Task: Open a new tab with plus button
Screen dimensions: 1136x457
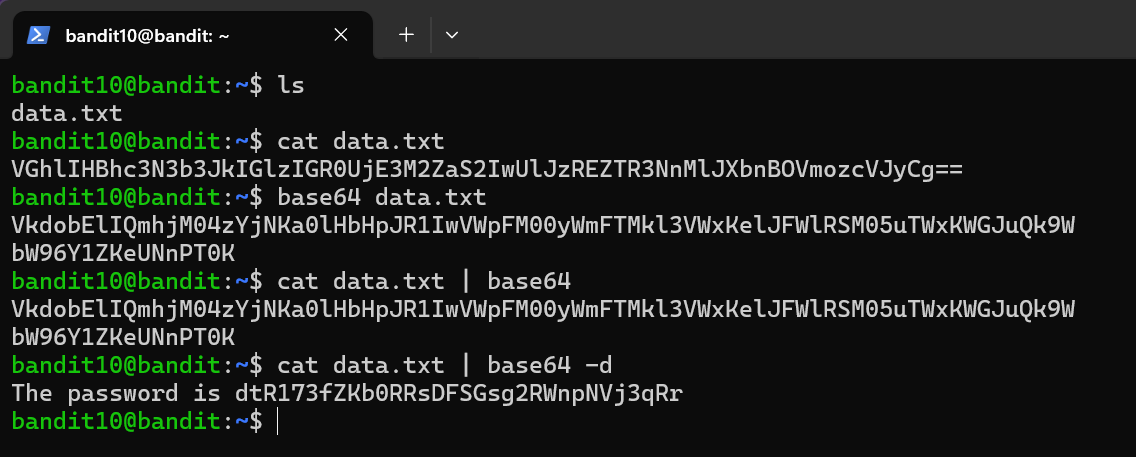Action: (406, 35)
